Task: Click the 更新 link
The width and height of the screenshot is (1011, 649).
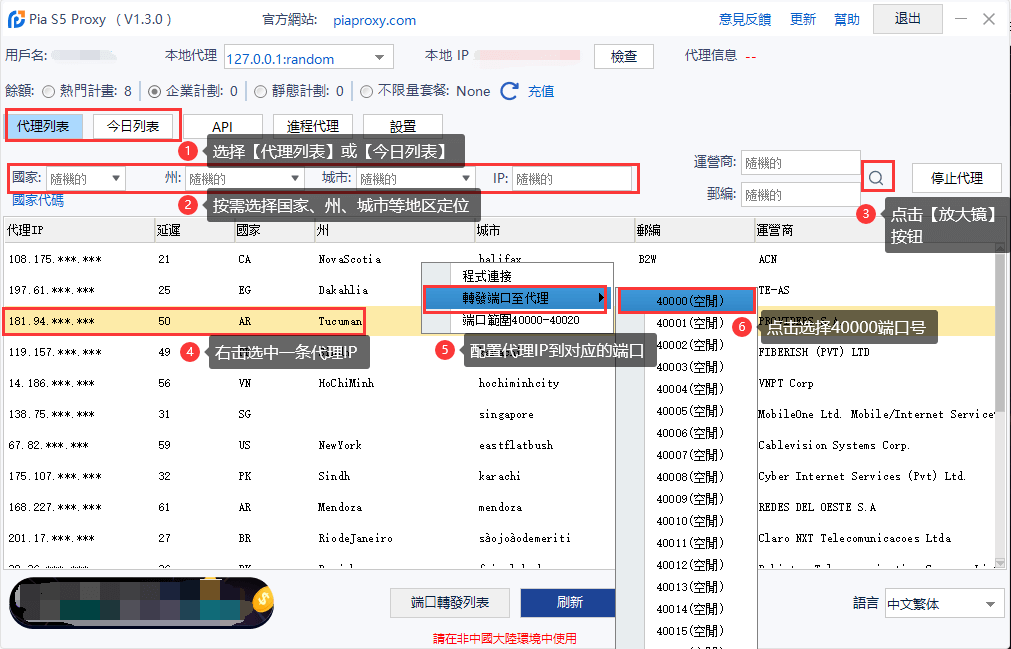Action: [803, 20]
